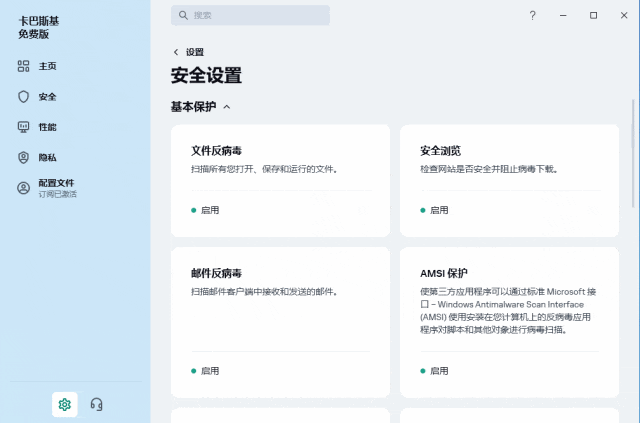
Task: Select the 隐私 menu label
Action: [x=47, y=158]
